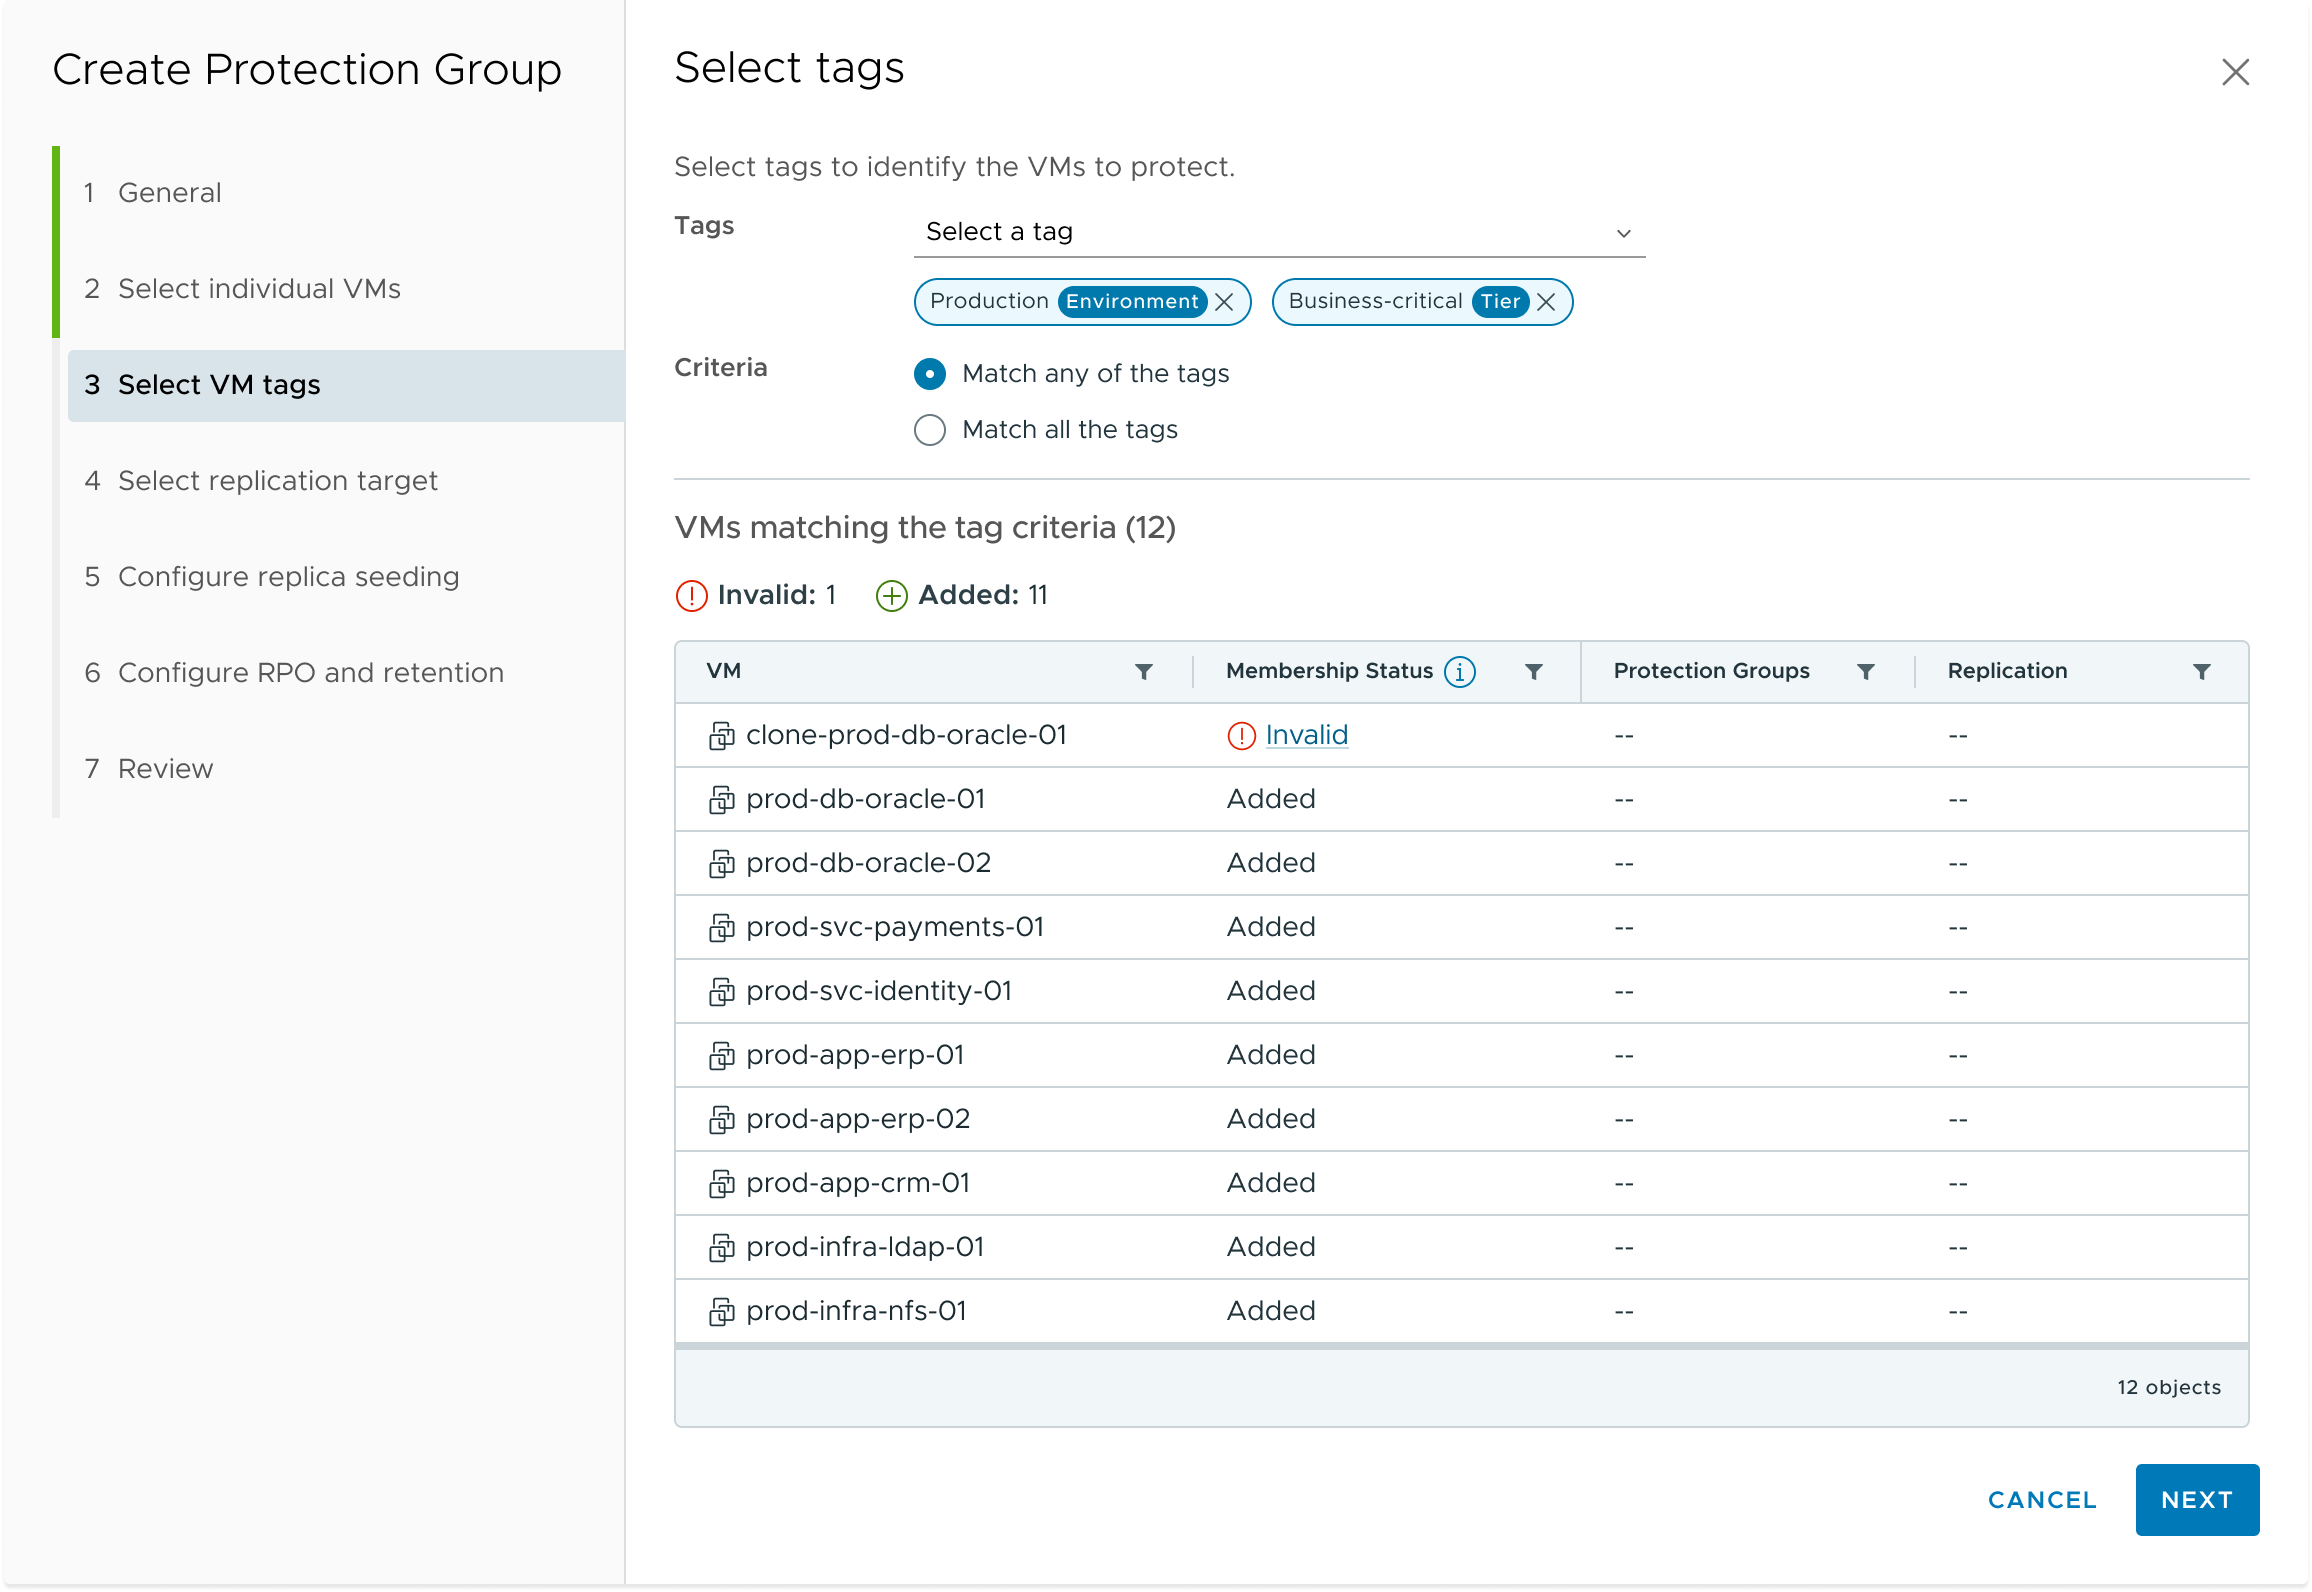Image resolution: width=2312 pixels, height=1592 pixels.
Task: Select the Match any of the tags option
Action: click(929, 374)
